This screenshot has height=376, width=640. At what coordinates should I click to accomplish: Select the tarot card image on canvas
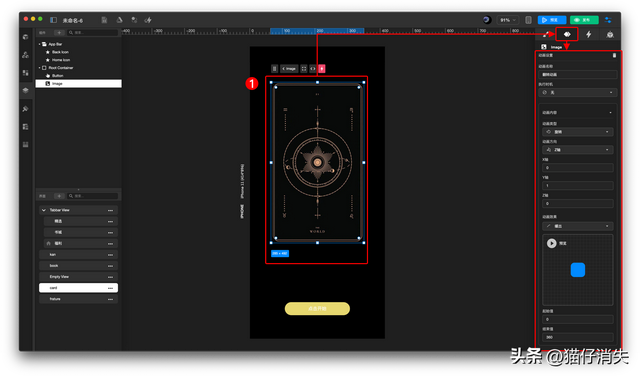point(318,162)
